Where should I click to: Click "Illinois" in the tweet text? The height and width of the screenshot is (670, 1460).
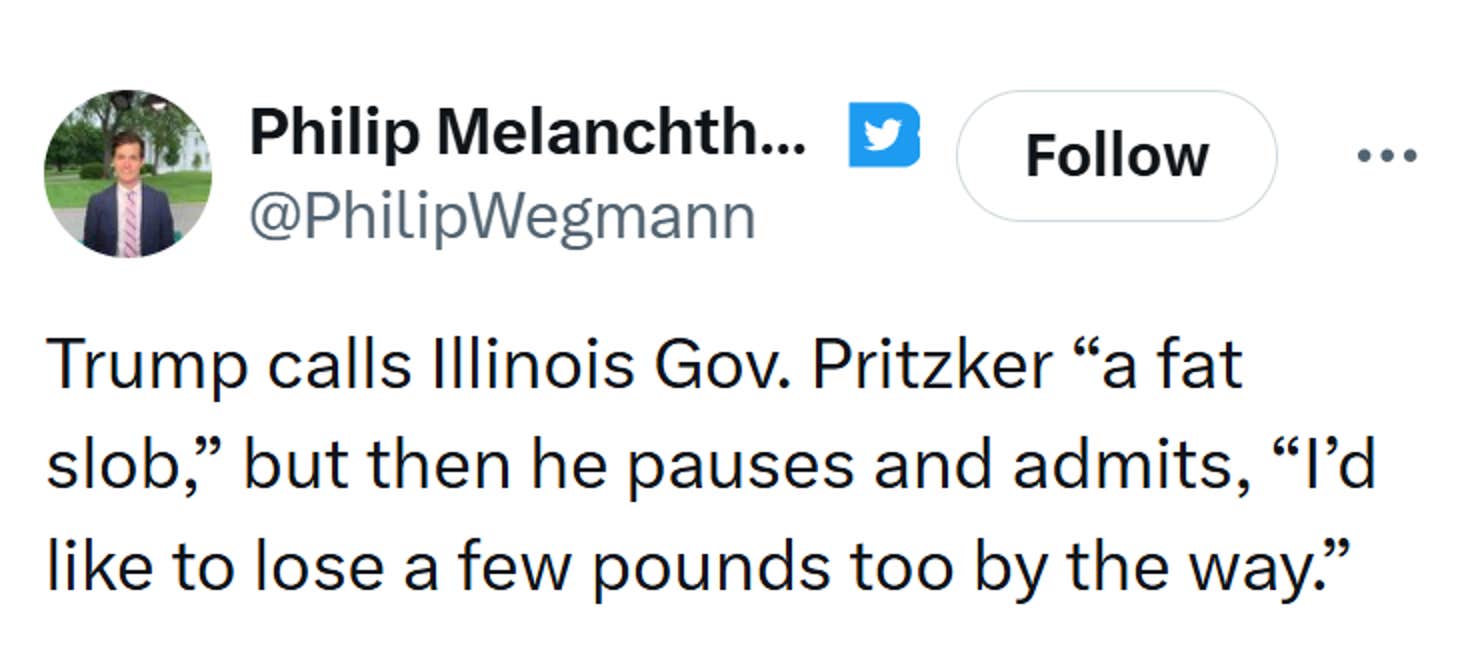532,366
